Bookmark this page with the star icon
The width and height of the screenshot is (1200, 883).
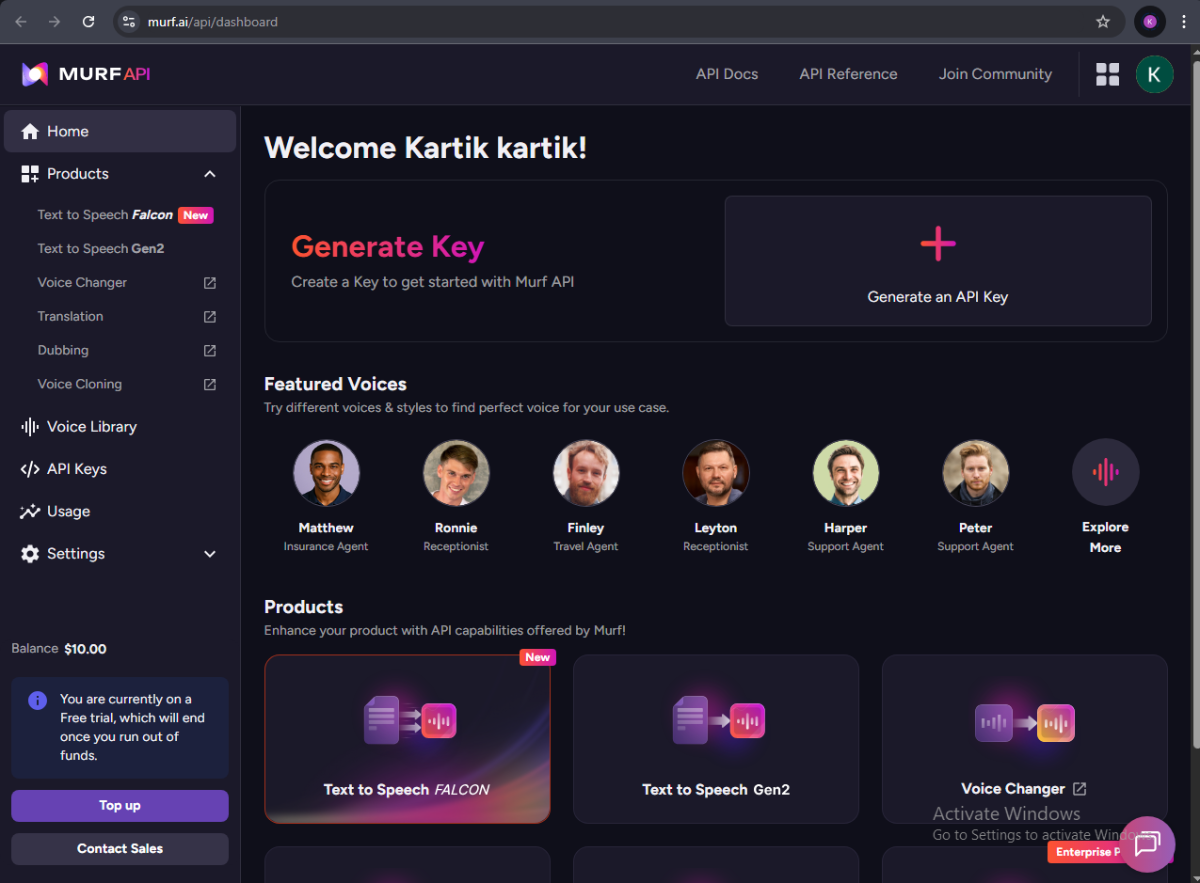pos(1103,21)
